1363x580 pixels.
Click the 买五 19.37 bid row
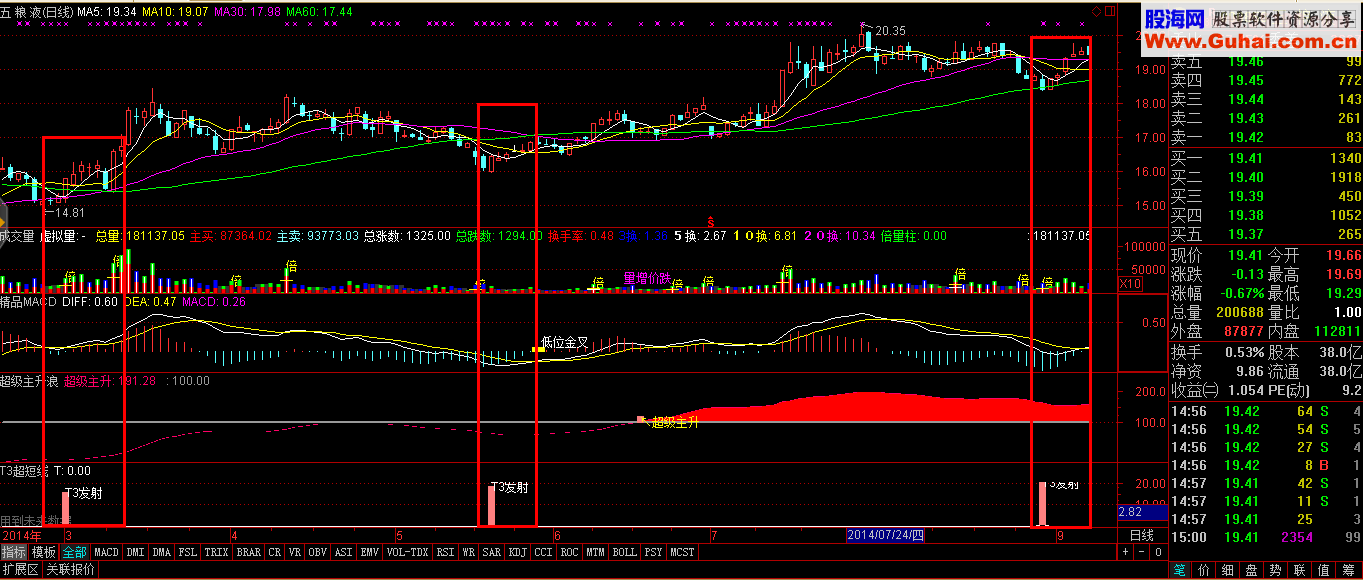click(x=1266, y=234)
